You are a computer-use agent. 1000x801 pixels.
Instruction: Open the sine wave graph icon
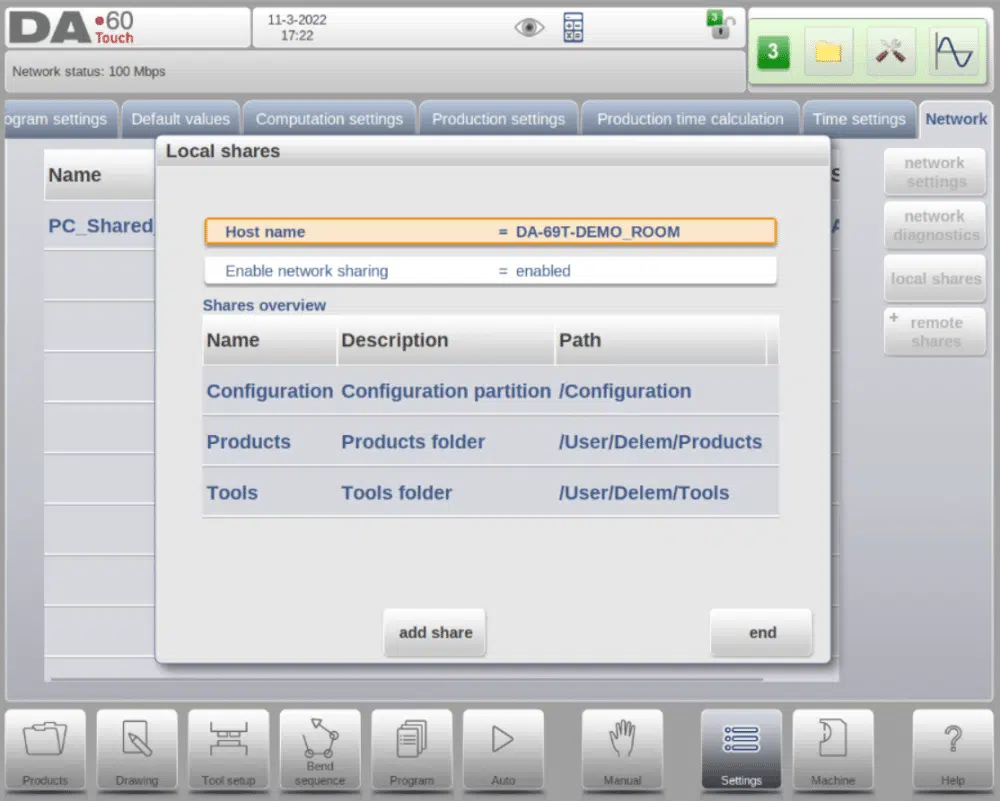pyautogui.click(x=953, y=52)
